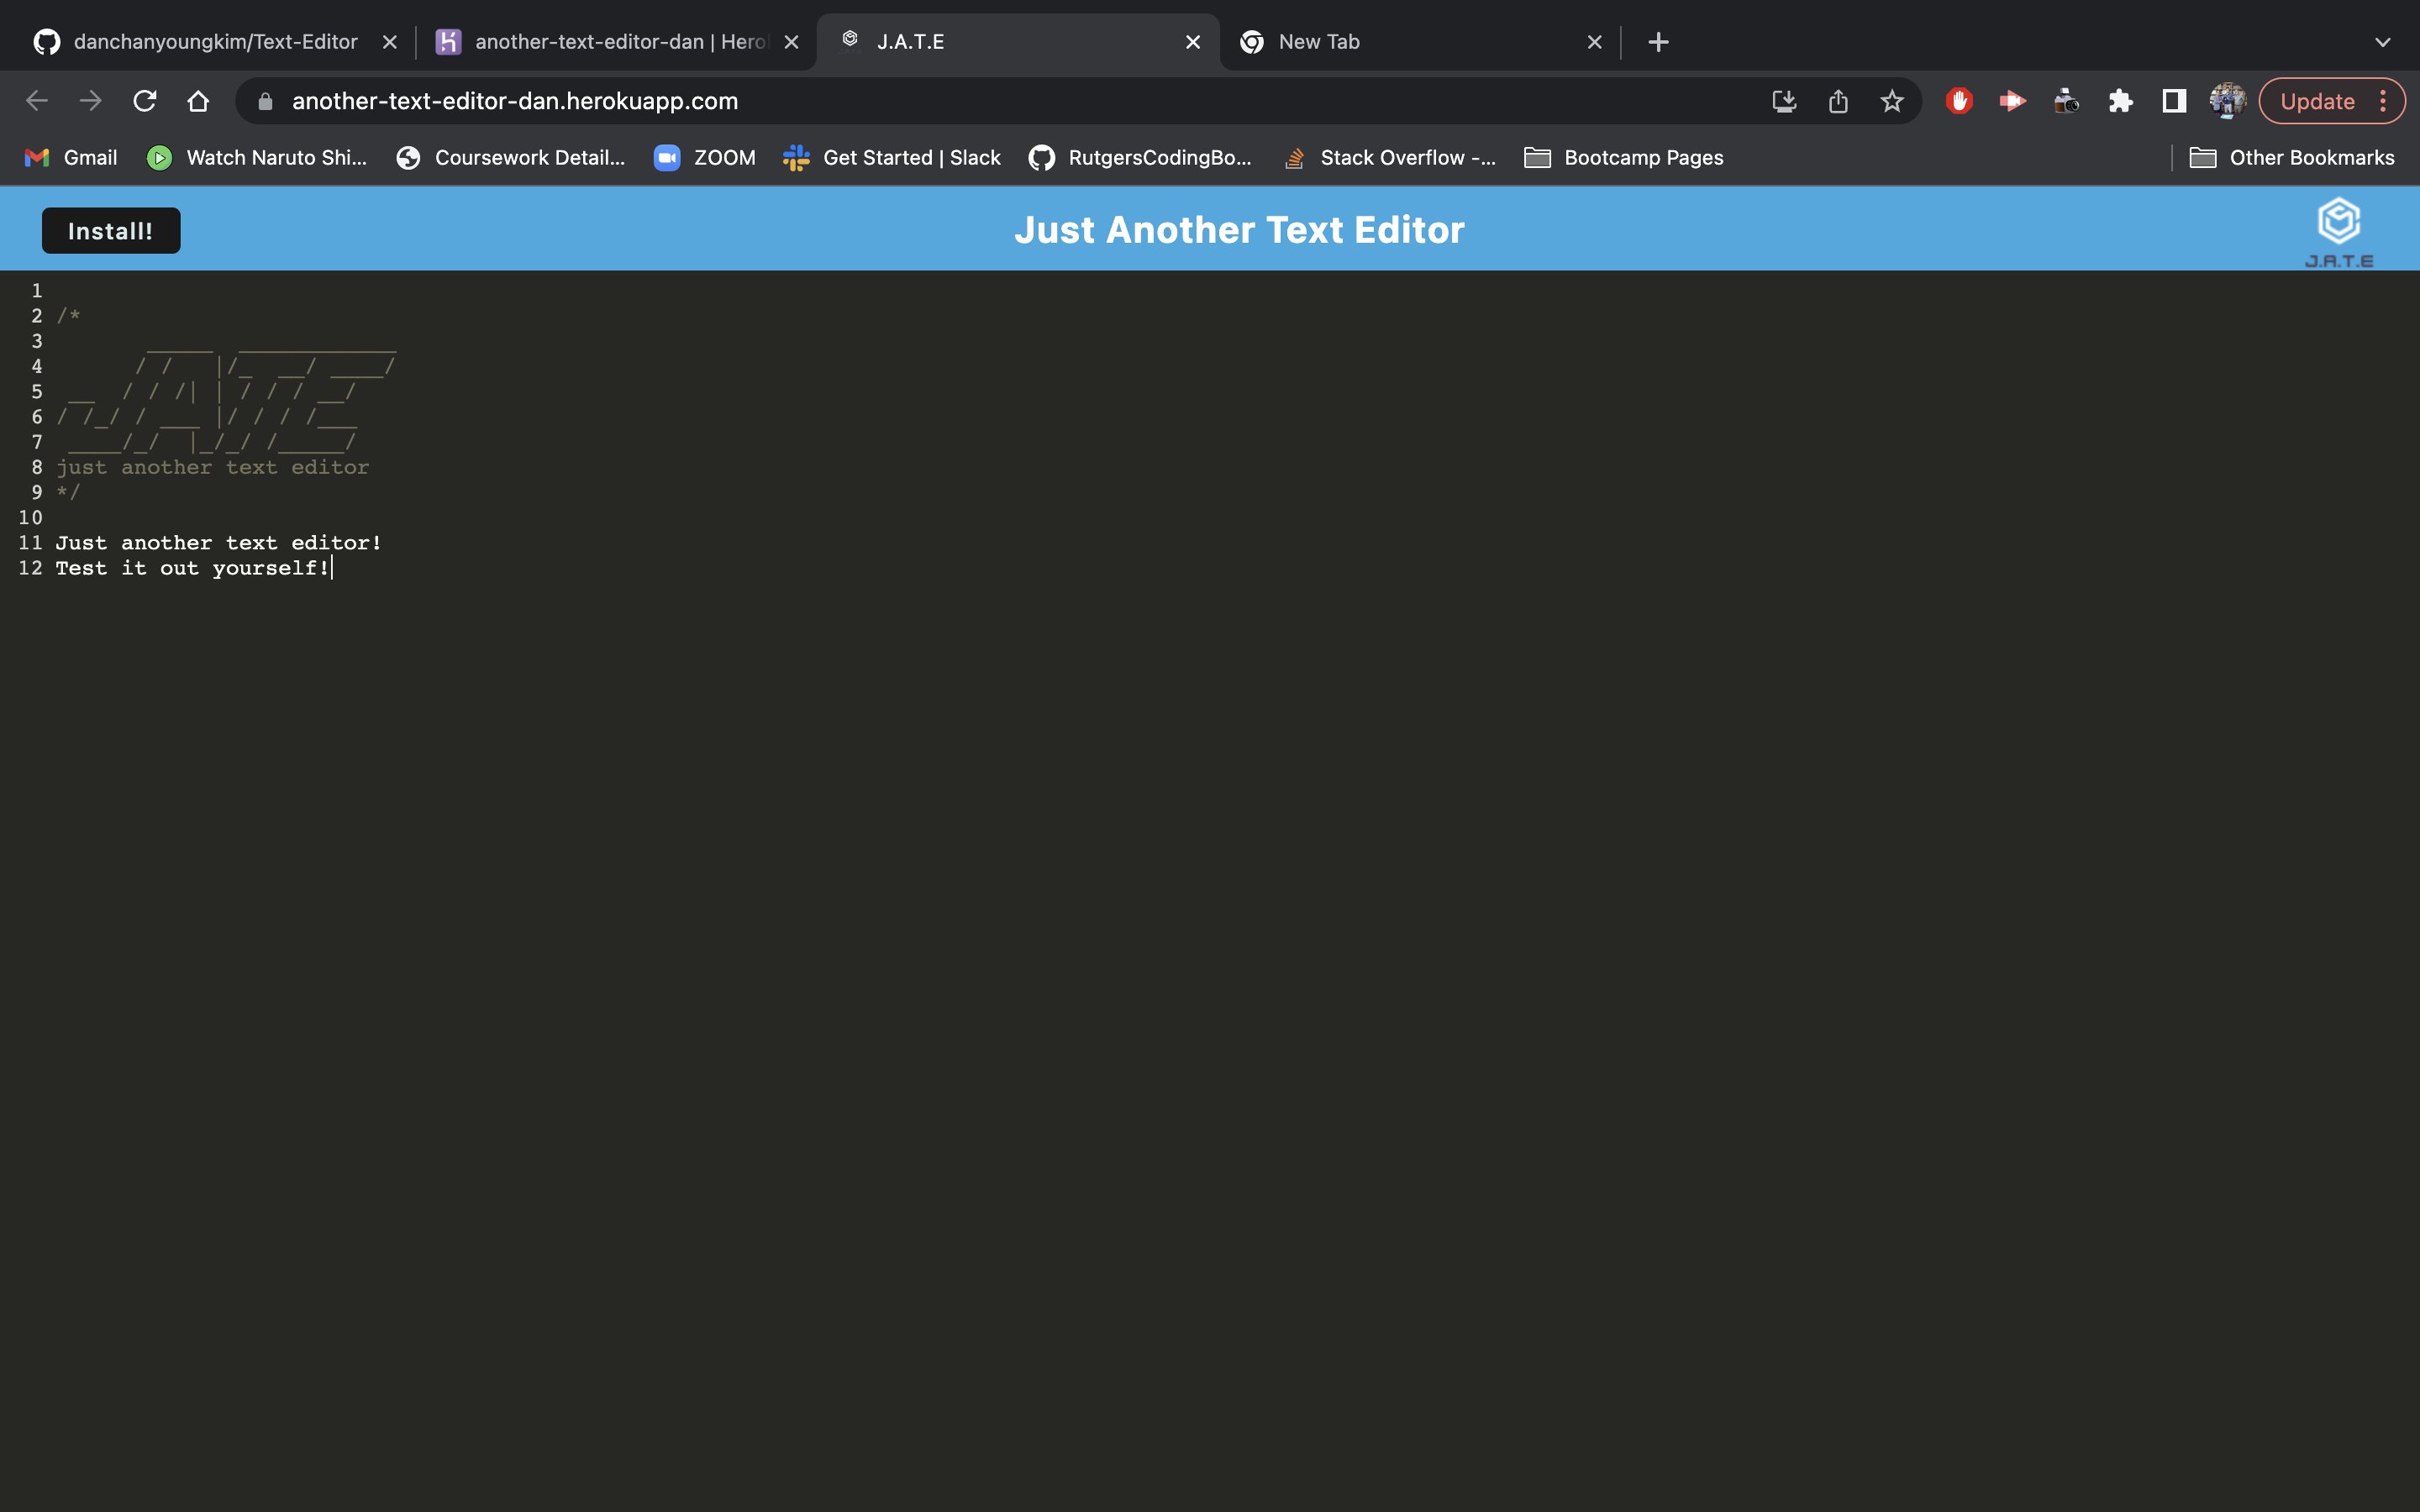The width and height of the screenshot is (2420, 1512).
Task: Click the Install! button
Action: (111, 230)
